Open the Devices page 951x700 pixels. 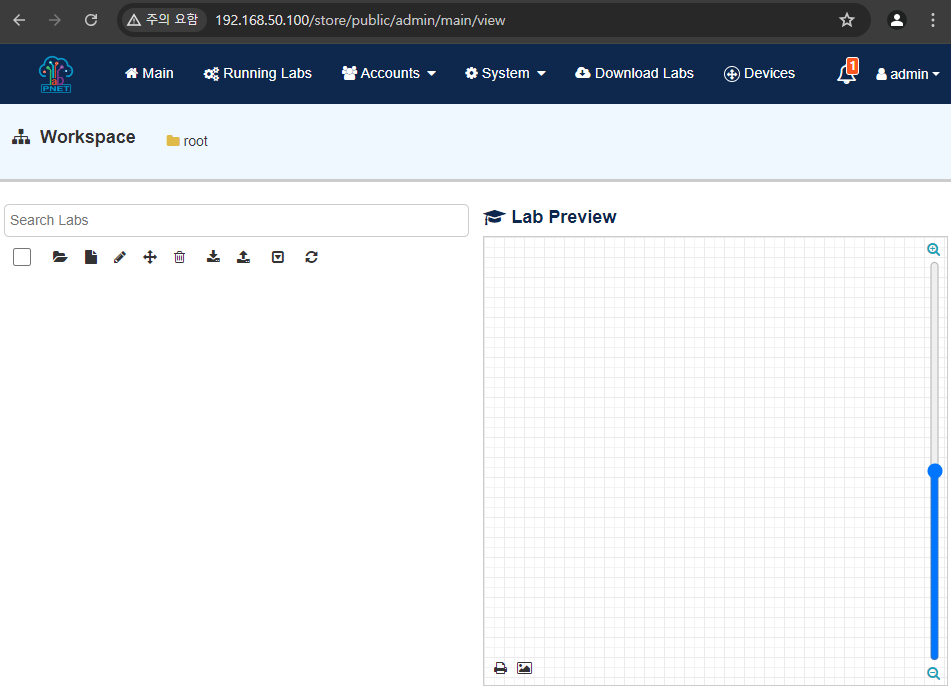(759, 73)
